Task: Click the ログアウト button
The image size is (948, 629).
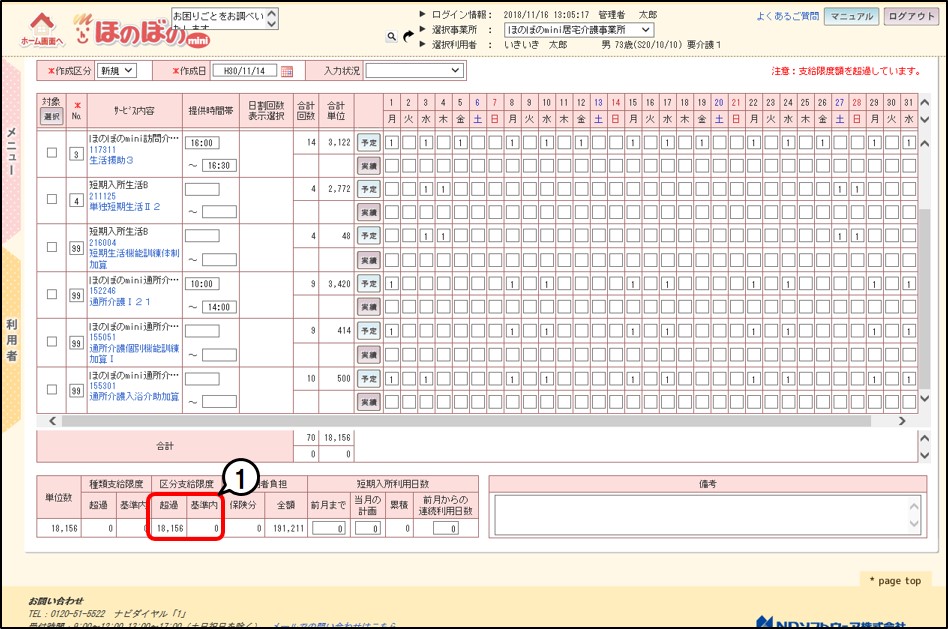Action: (x=911, y=16)
